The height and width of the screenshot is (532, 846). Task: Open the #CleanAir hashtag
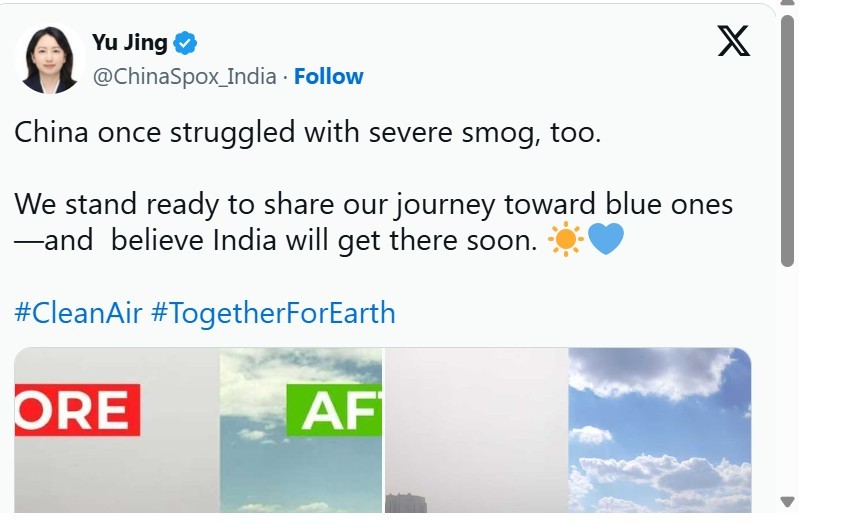coord(78,314)
